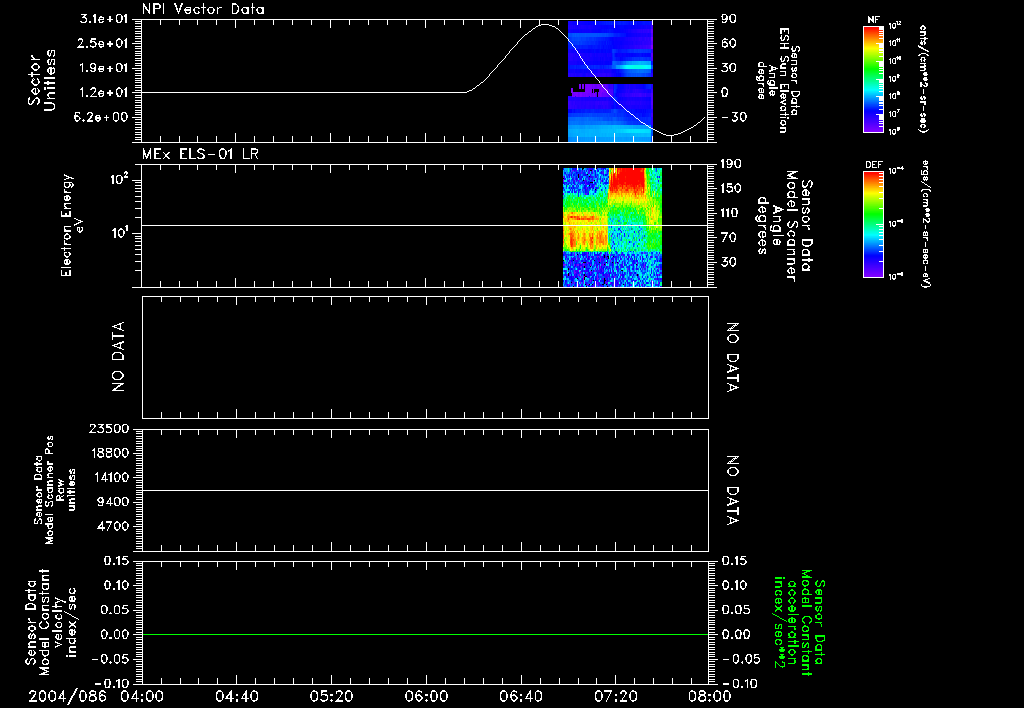Click the "23500" scanner position tick value
The width and height of the screenshot is (1024, 708).
[108, 428]
